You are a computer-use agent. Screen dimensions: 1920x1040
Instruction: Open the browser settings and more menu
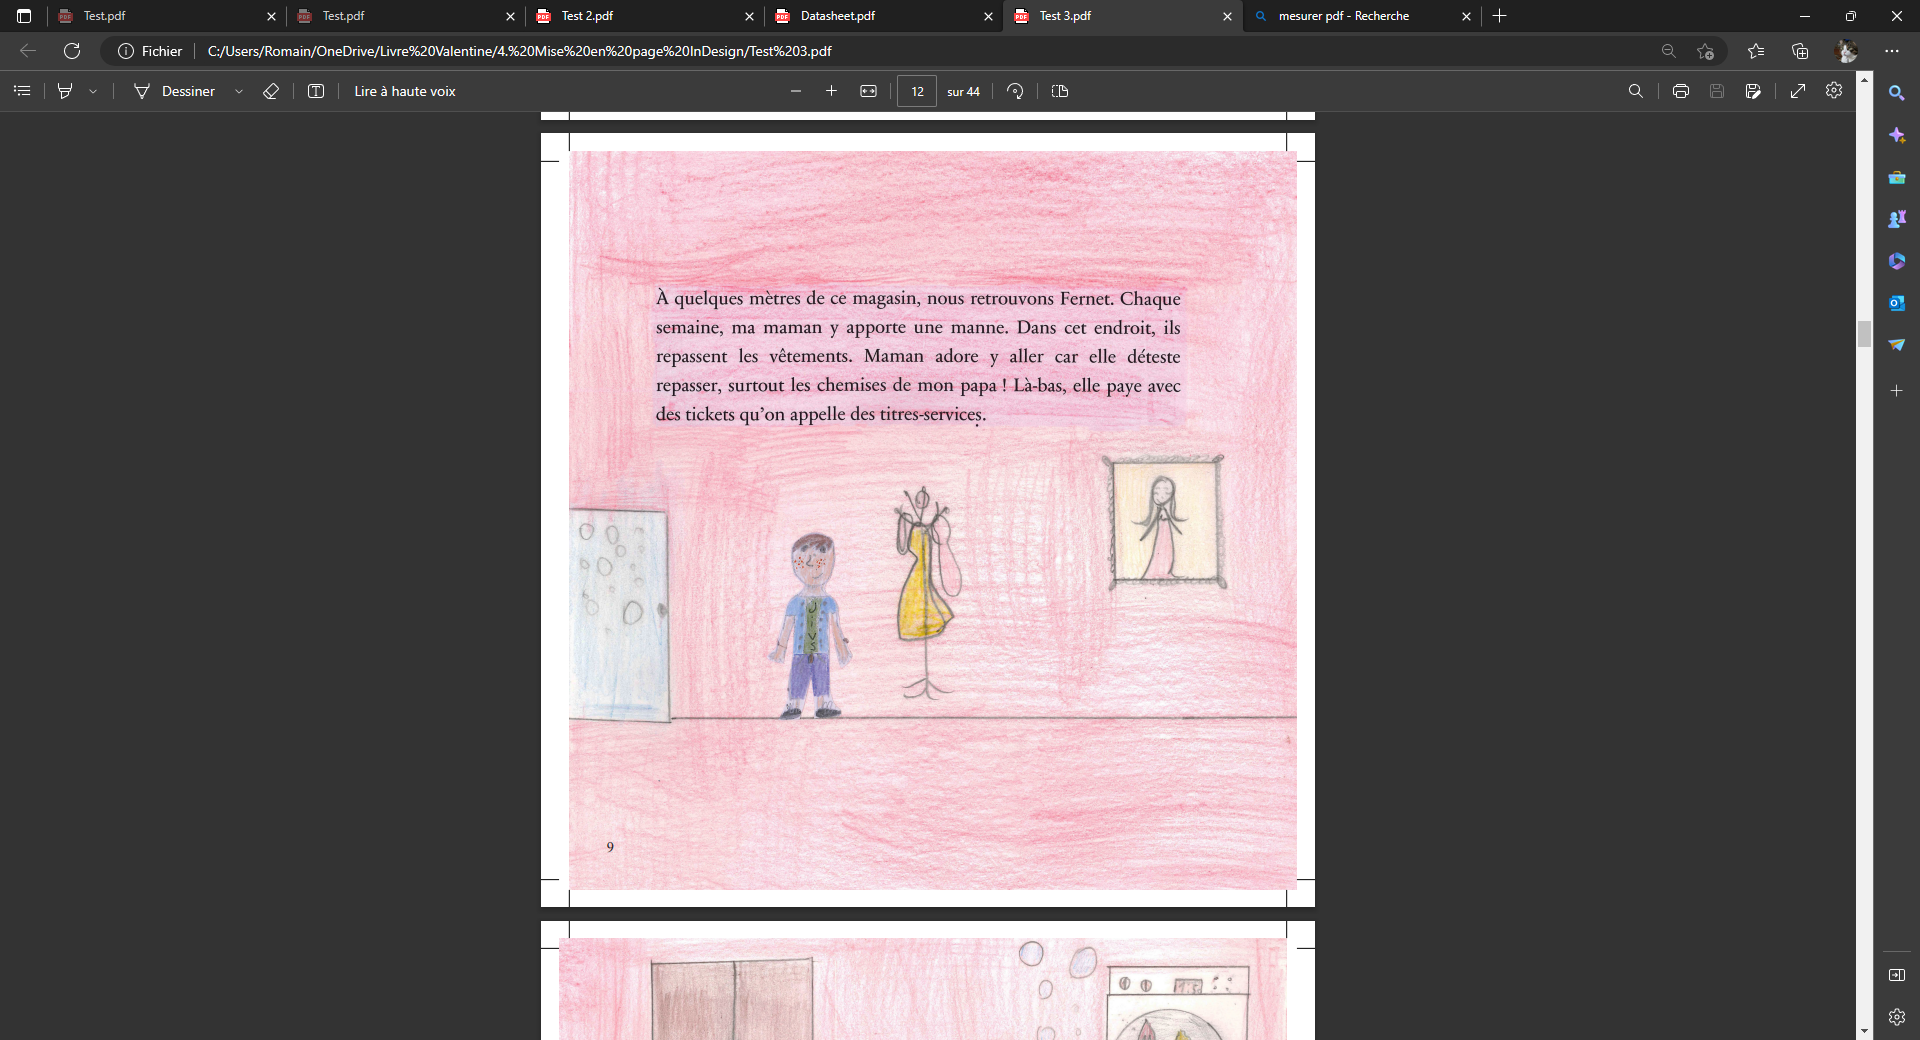coord(1892,51)
